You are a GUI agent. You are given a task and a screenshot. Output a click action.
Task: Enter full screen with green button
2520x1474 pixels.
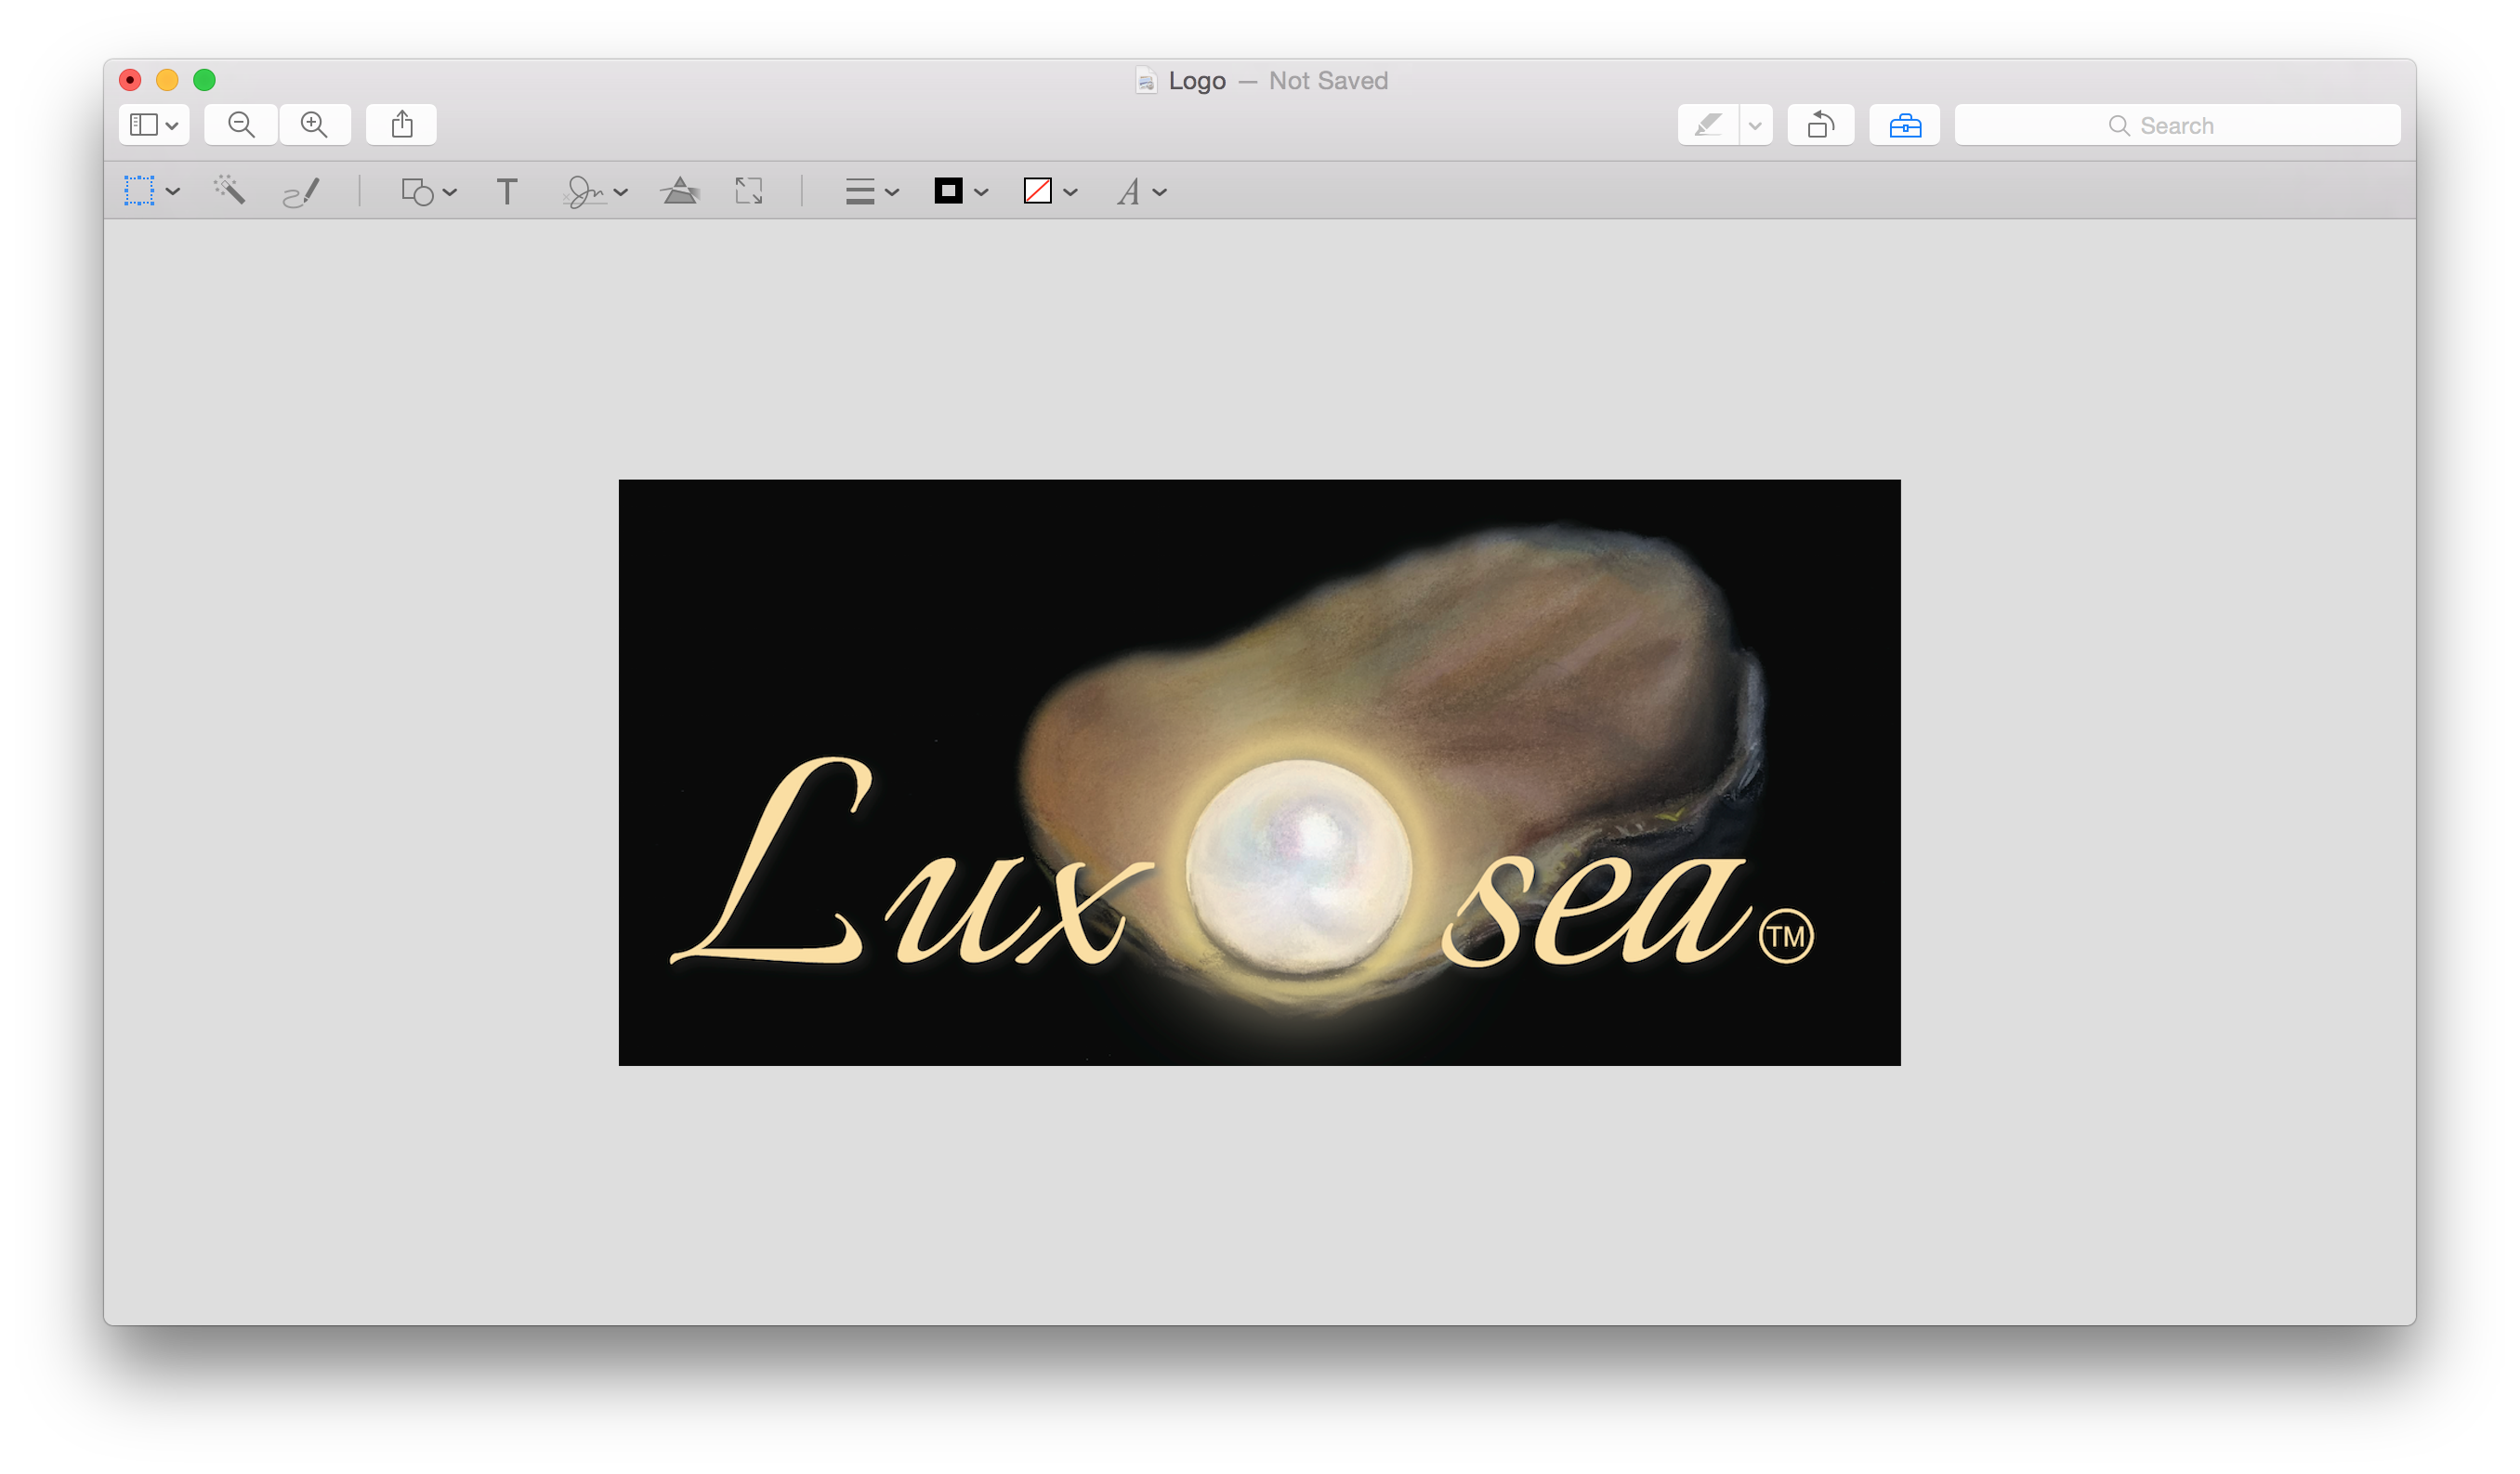coord(204,80)
